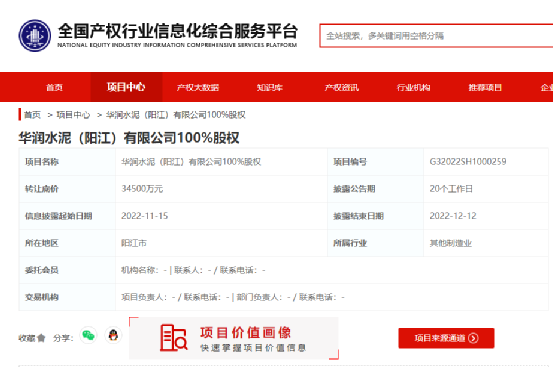Open the 推荐项目 navigation item

pyautogui.click(x=485, y=88)
